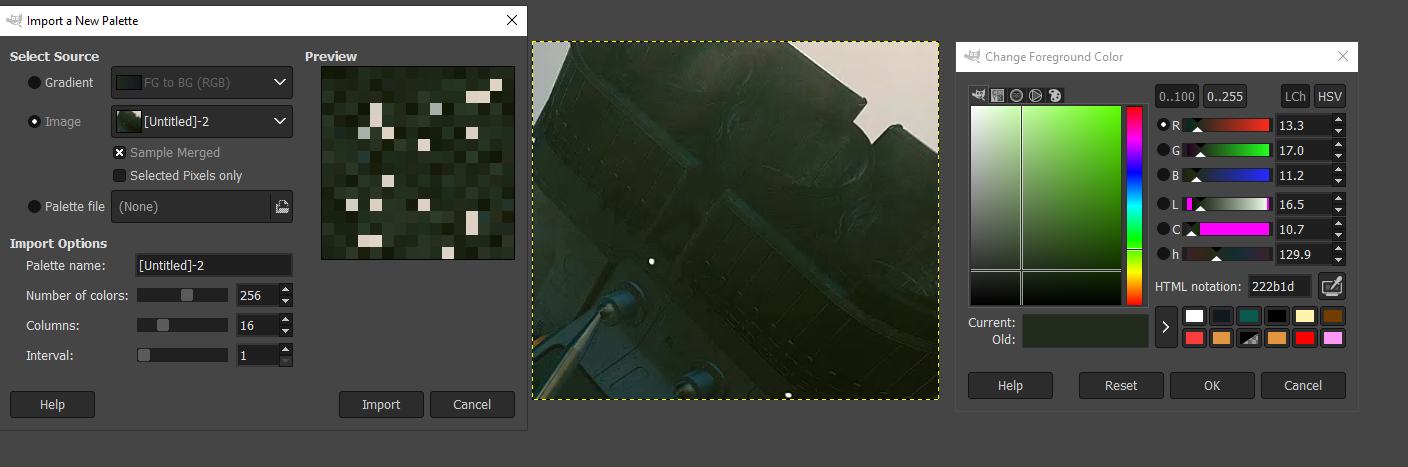The height and width of the screenshot is (467, 1408).
Task: Enable the Selected Pixels only checkbox
Action: coord(120,176)
